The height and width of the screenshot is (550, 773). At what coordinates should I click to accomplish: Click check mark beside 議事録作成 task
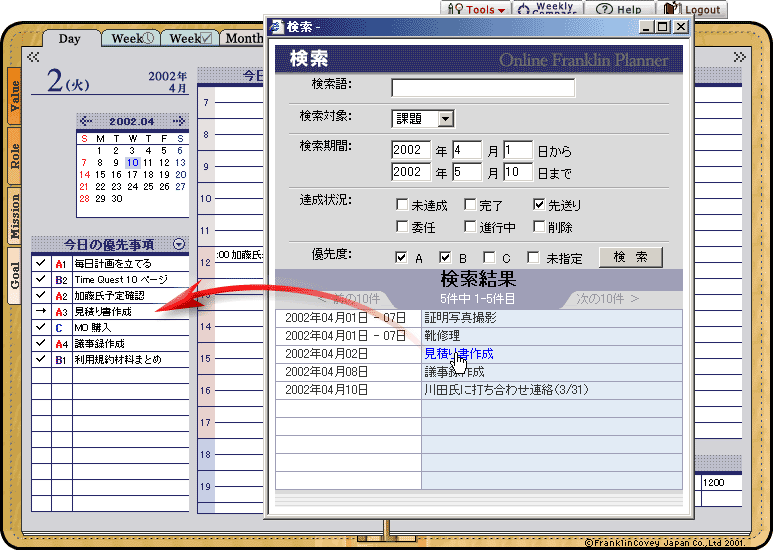(x=41, y=343)
